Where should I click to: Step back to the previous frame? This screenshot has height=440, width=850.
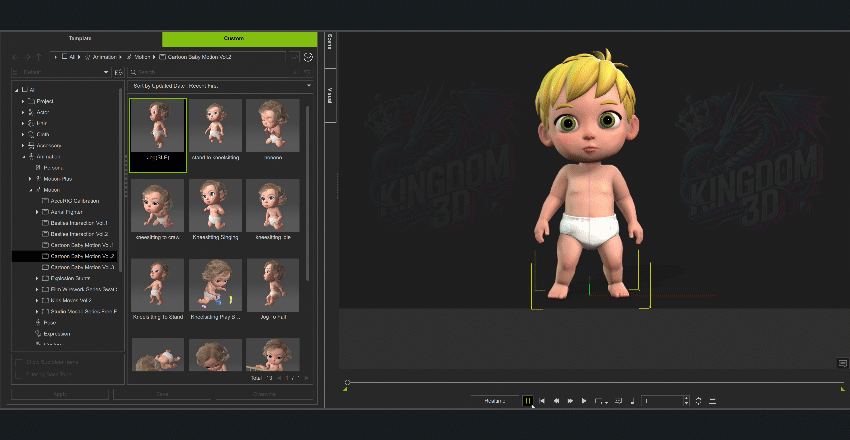pyautogui.click(x=556, y=401)
